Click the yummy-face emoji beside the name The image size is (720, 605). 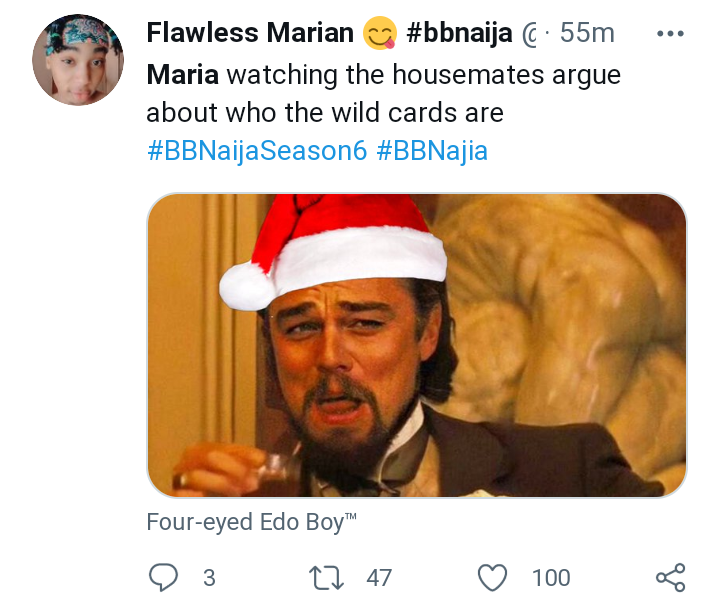pos(381,34)
